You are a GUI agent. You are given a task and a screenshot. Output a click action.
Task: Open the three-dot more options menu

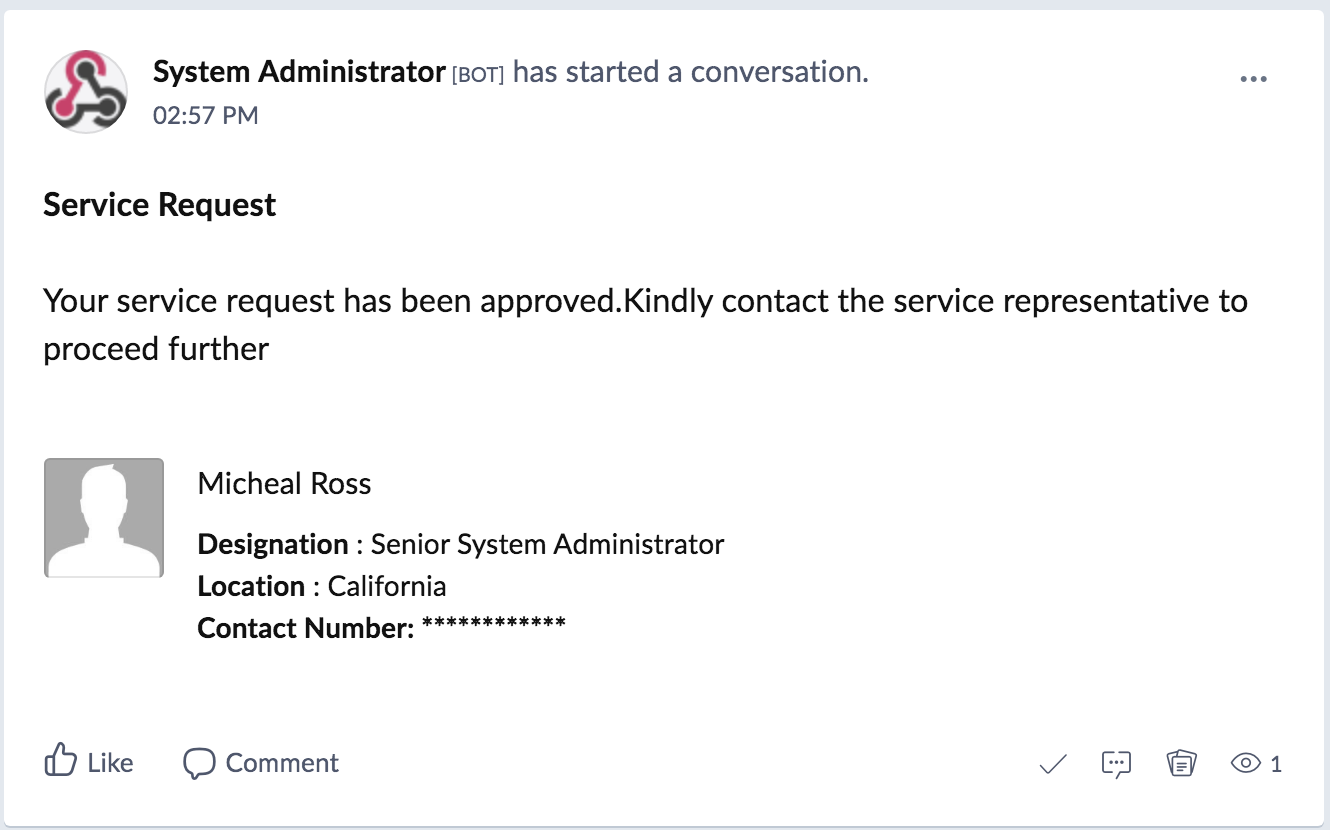(x=1253, y=79)
